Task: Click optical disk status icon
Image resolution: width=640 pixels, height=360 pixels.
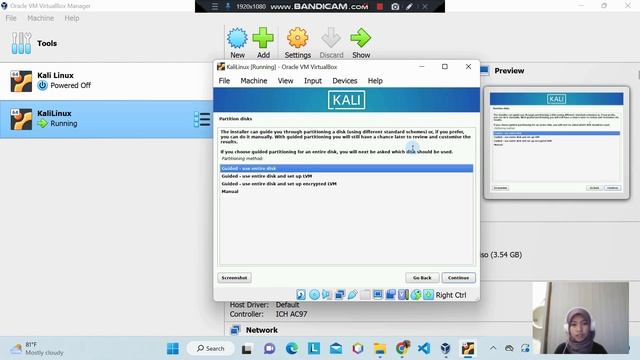Action: point(314,295)
